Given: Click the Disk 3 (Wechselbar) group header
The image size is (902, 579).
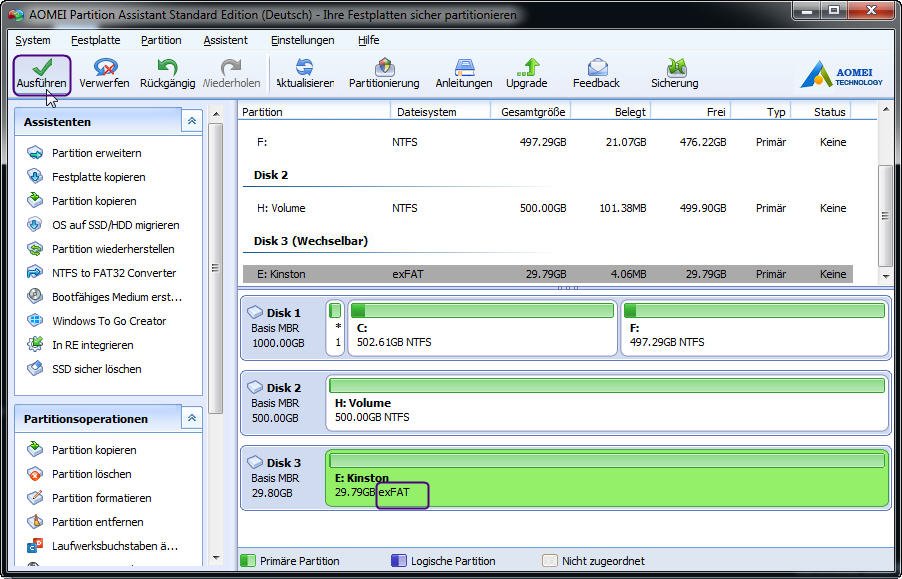Looking at the screenshot, I should (311, 241).
